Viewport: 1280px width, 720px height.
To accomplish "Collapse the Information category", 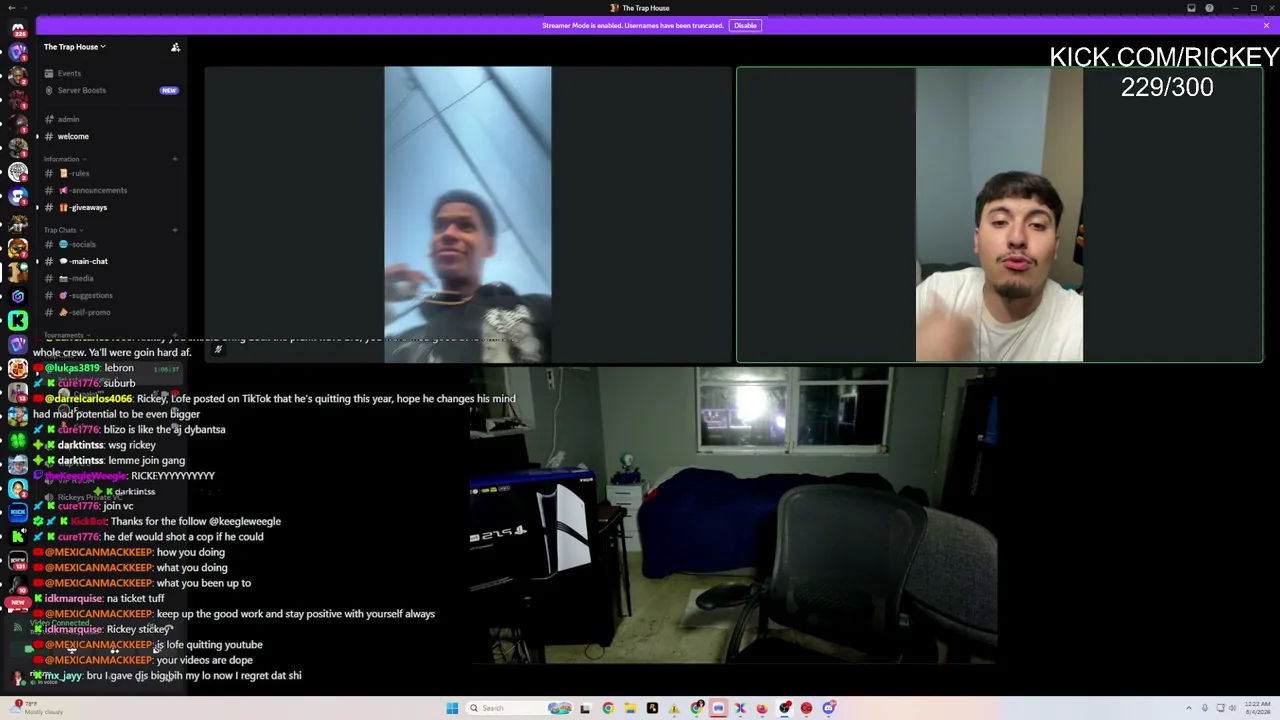I will (64, 159).
